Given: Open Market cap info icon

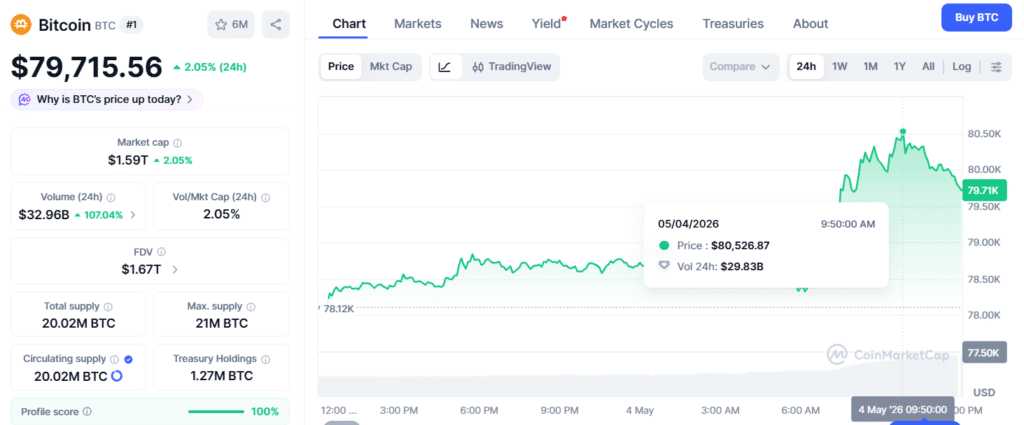Looking at the screenshot, I should (178, 142).
